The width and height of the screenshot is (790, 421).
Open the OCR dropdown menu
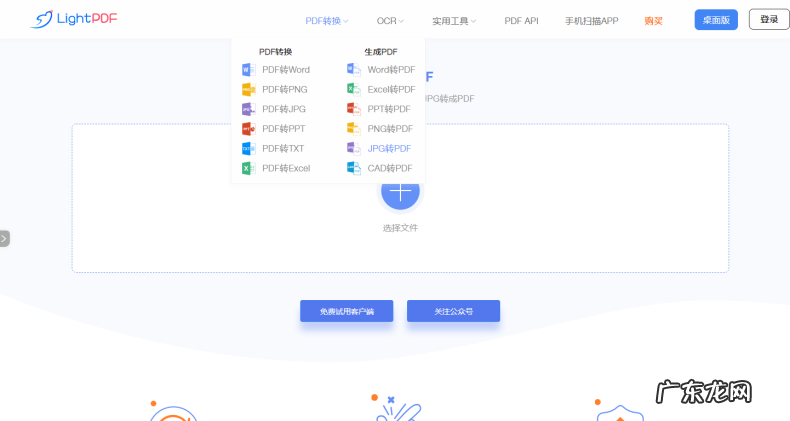[390, 21]
